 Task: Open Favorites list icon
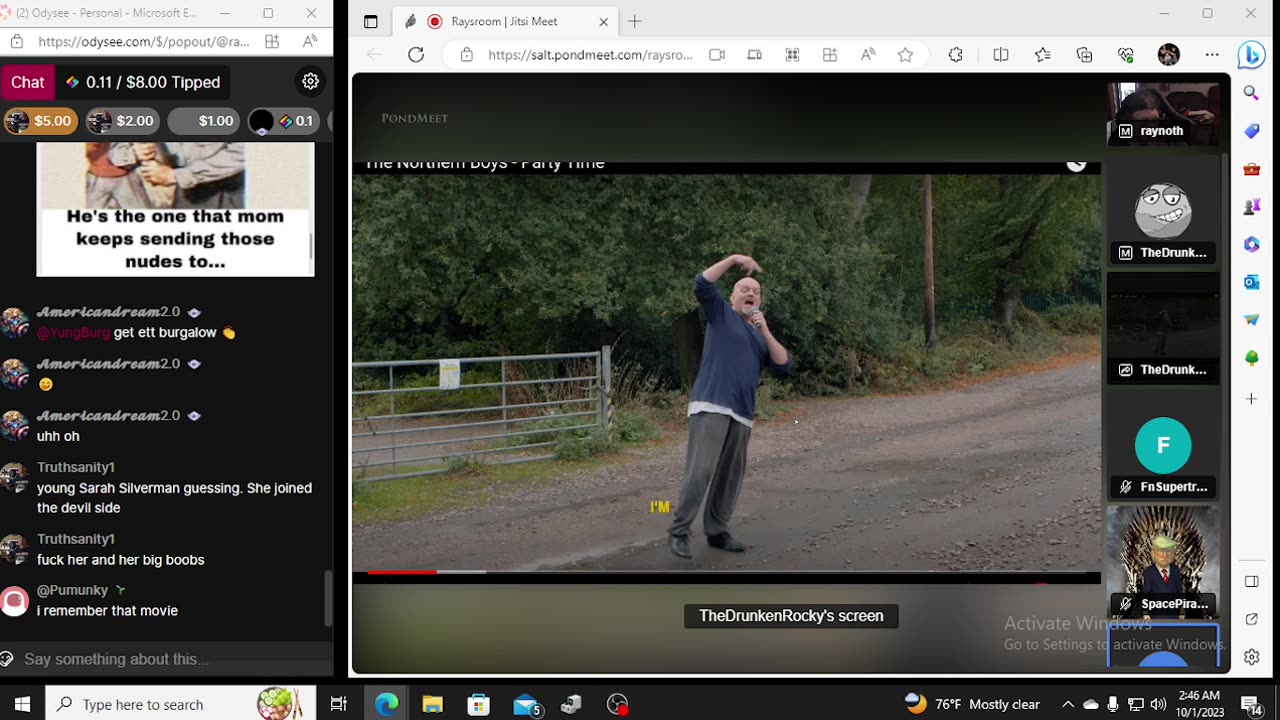click(x=1043, y=55)
